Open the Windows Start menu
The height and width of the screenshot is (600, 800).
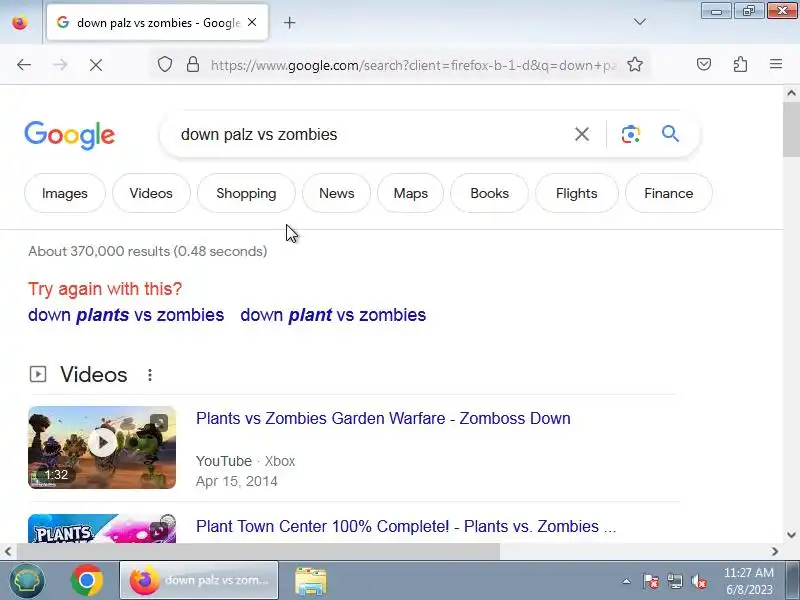(x=27, y=581)
